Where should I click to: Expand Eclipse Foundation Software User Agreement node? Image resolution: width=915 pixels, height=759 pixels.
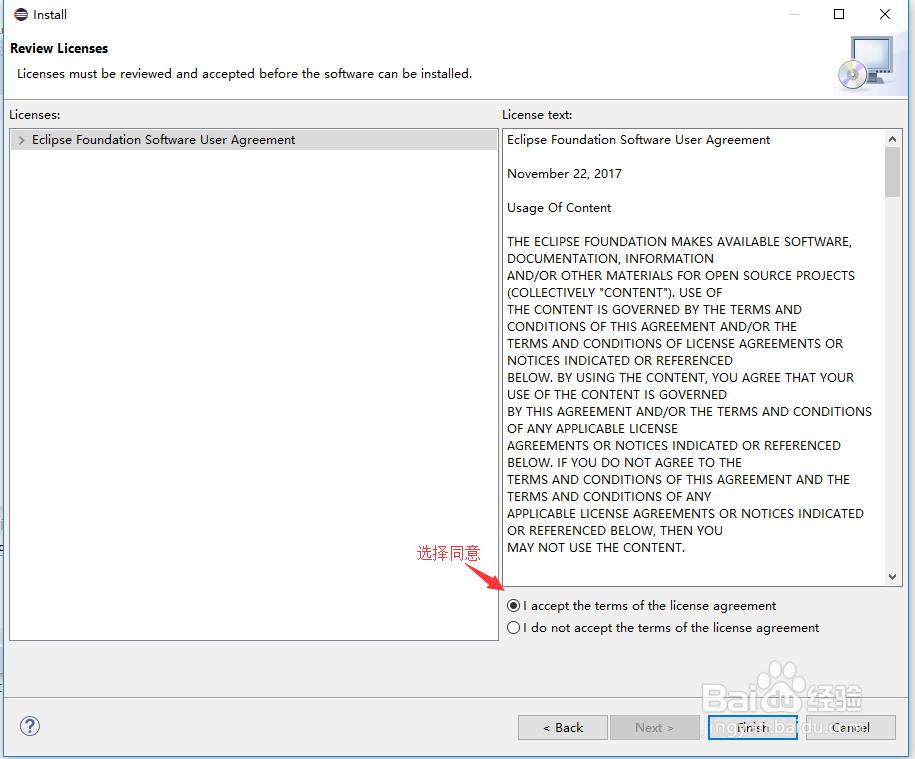[x=22, y=140]
